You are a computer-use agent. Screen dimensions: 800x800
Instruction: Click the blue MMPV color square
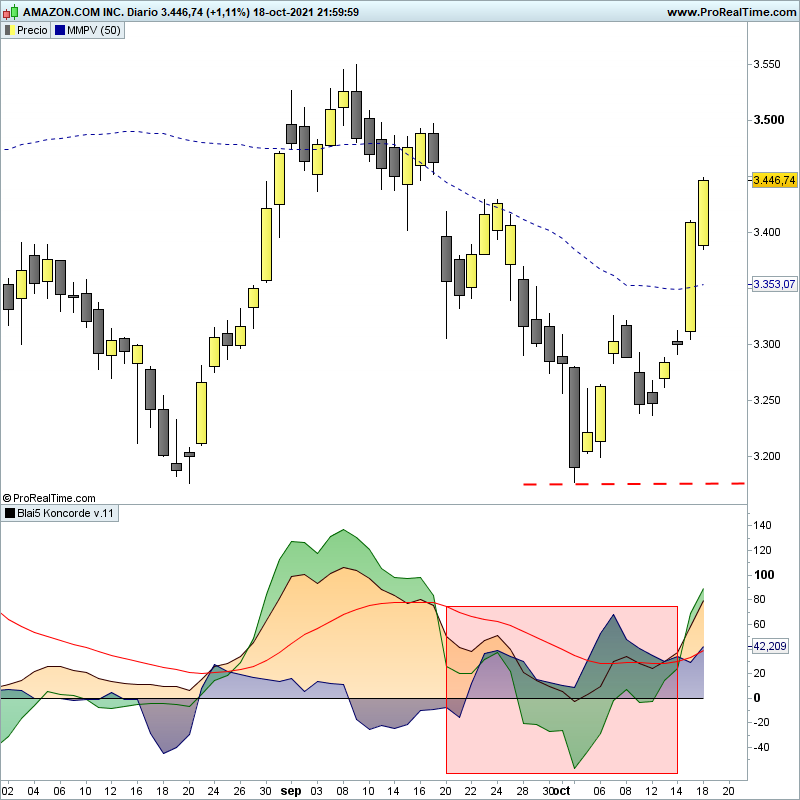point(60,30)
